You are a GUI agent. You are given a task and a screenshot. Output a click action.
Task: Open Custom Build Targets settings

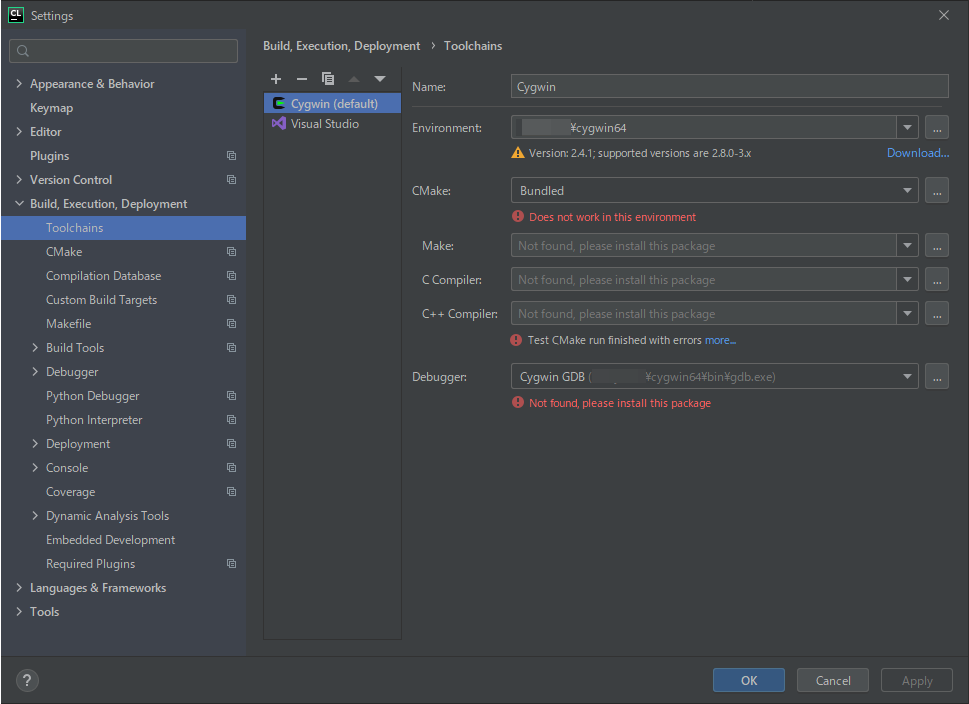pos(101,300)
